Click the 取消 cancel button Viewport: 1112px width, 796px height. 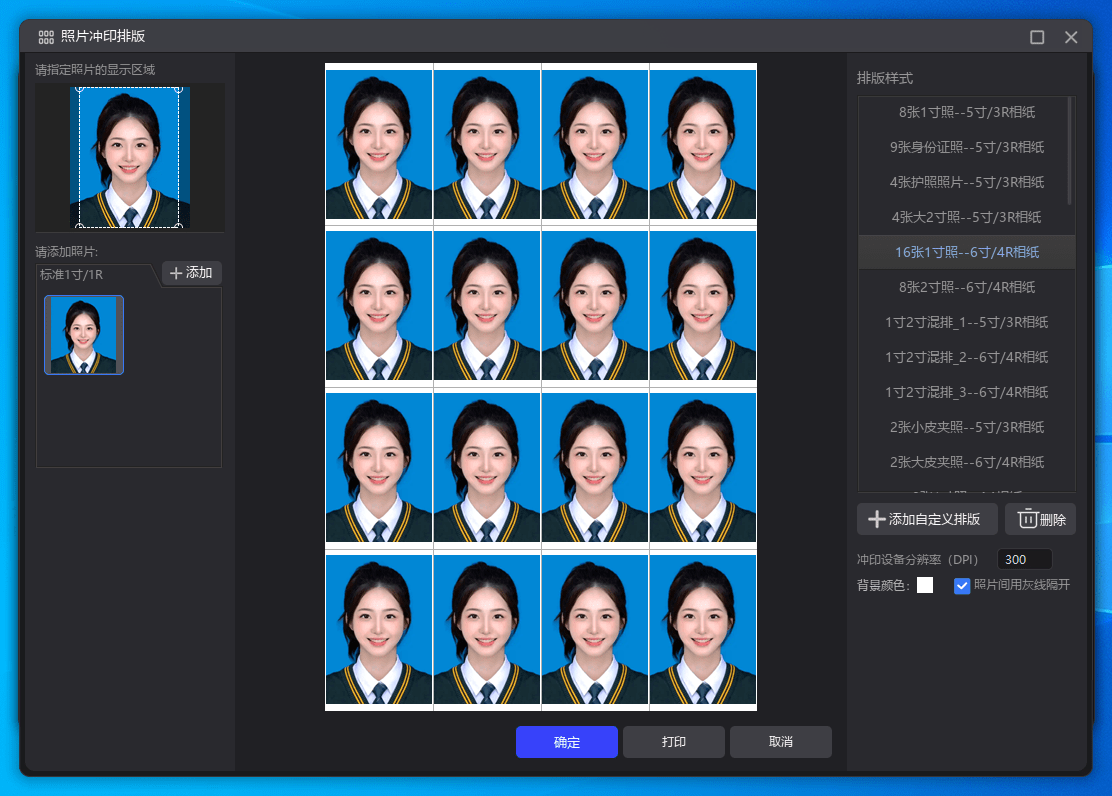coord(780,741)
